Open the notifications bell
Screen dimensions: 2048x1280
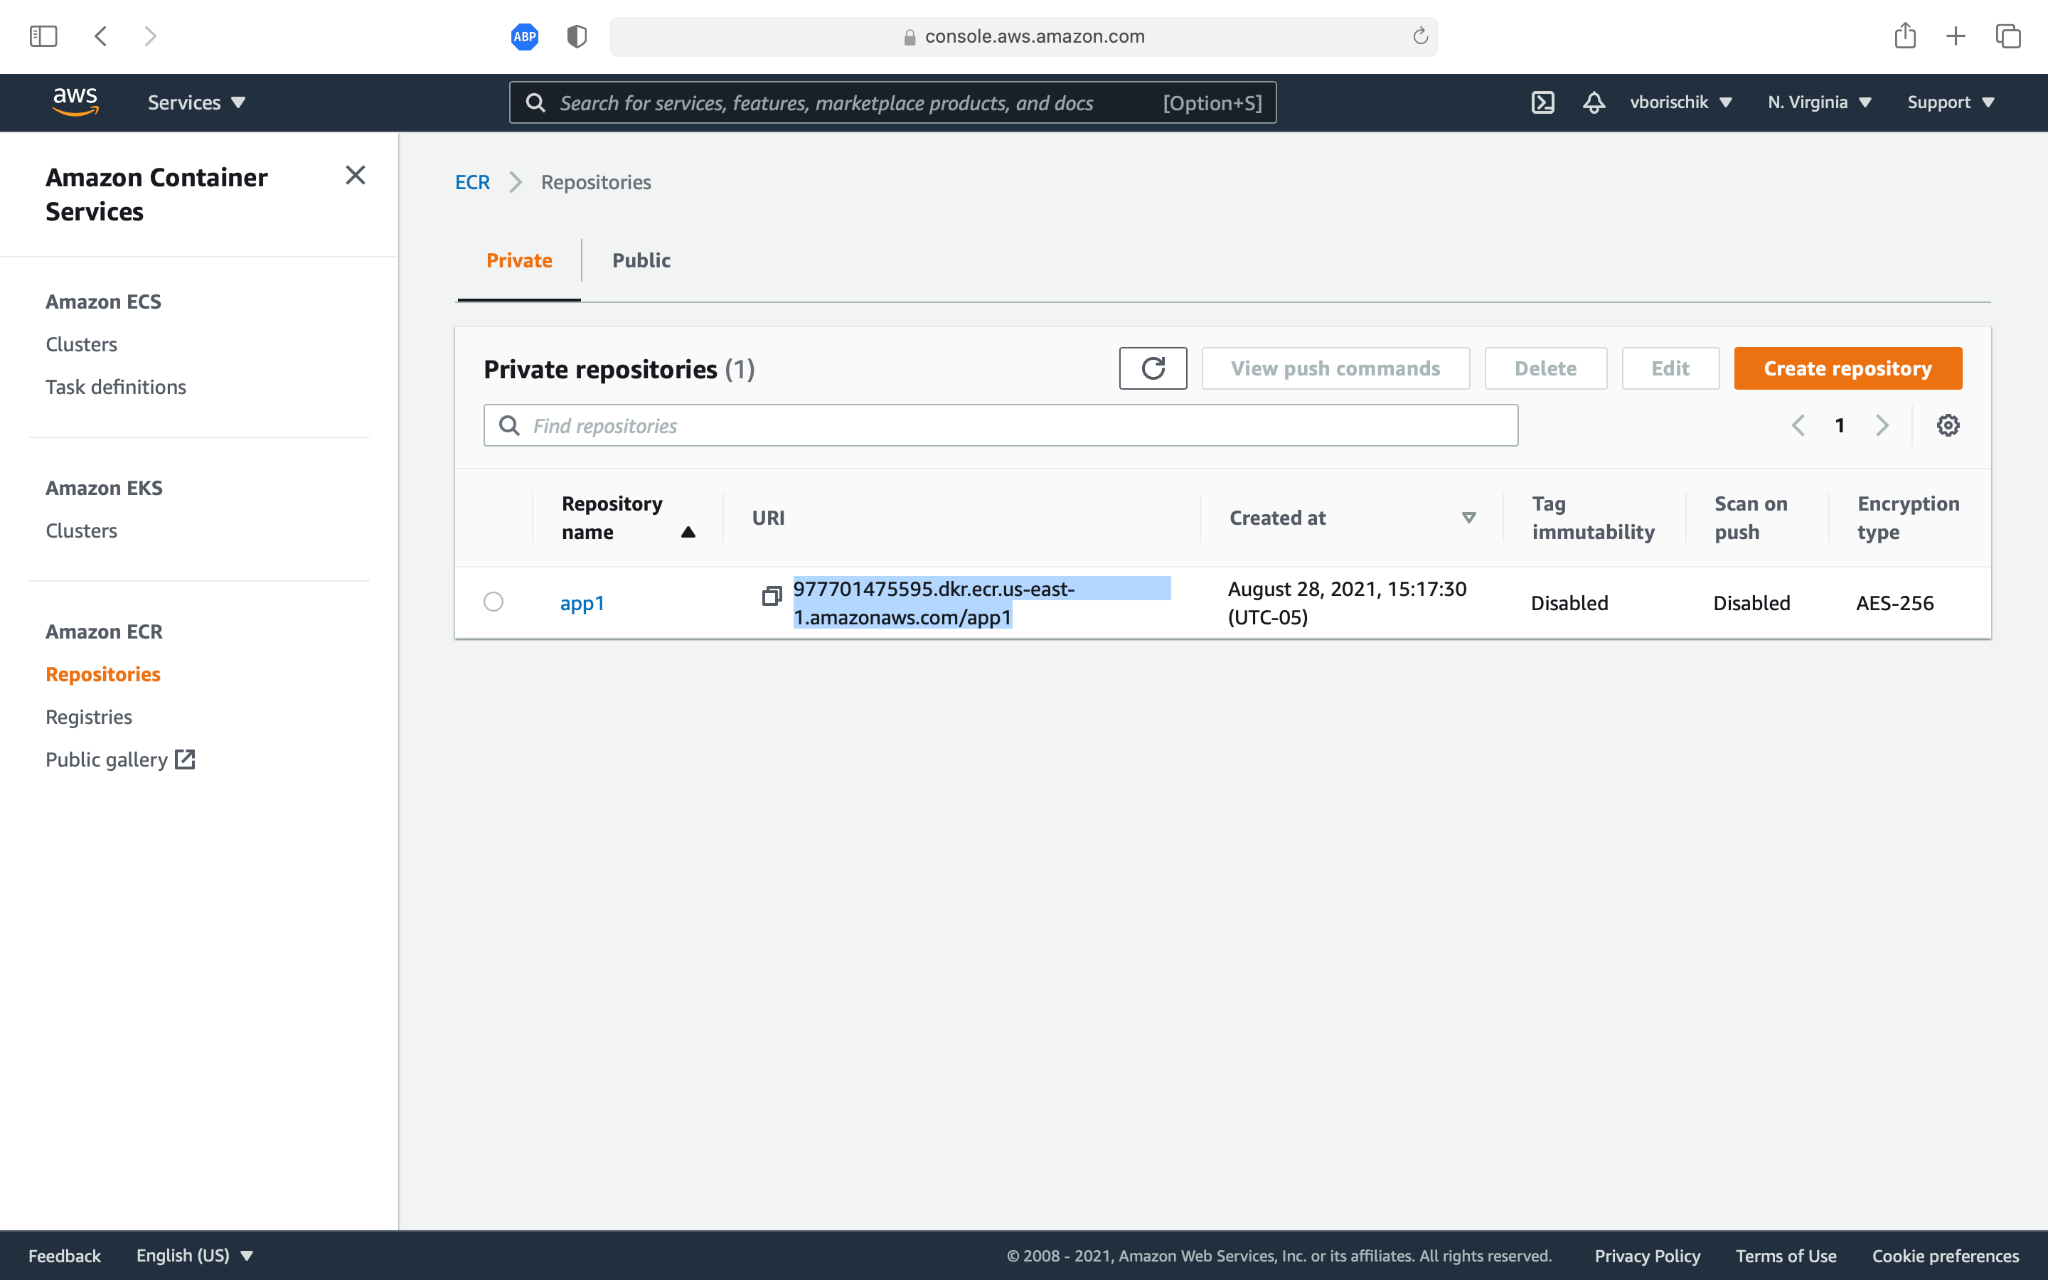click(x=1594, y=102)
